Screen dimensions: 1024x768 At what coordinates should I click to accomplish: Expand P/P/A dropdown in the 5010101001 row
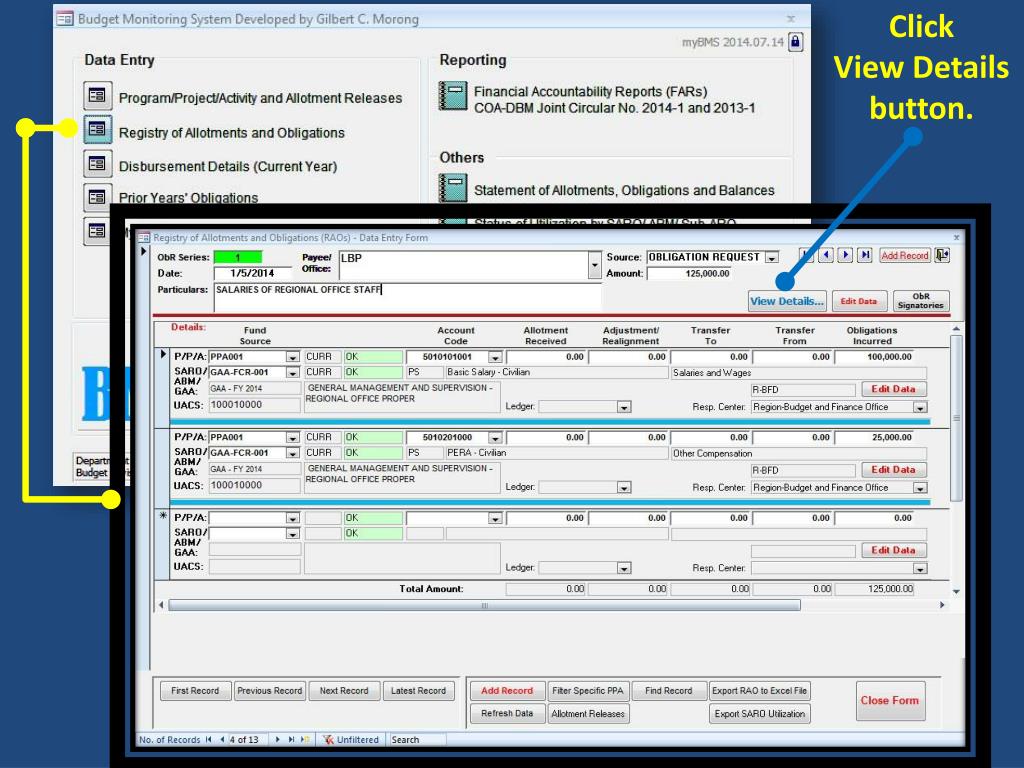click(x=293, y=357)
